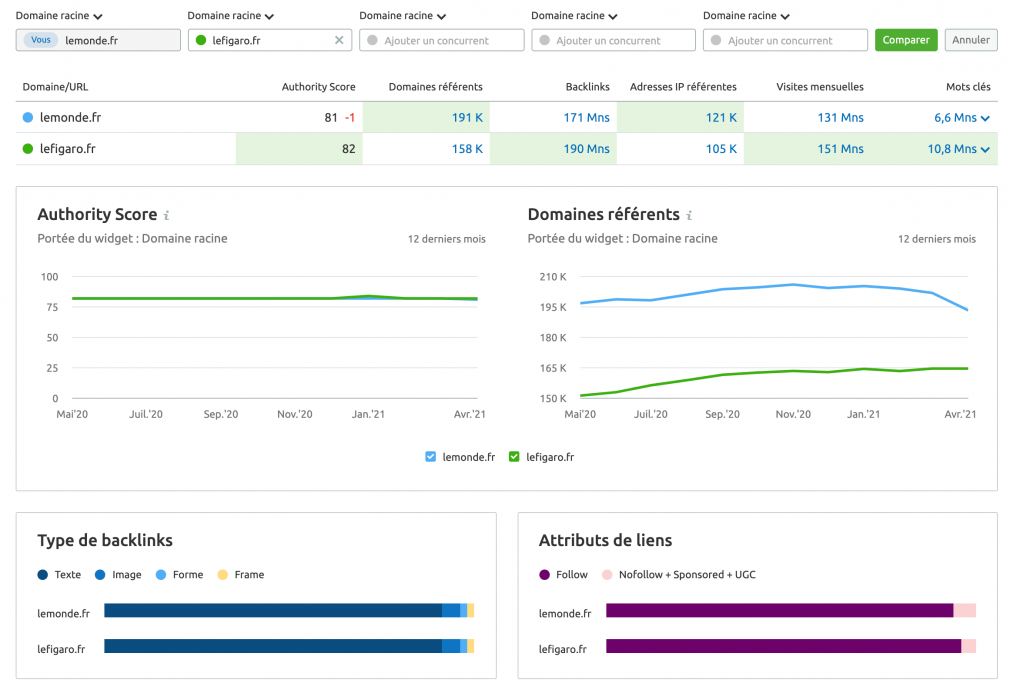Click the lefigaro.fr competitor input field

coord(270,40)
